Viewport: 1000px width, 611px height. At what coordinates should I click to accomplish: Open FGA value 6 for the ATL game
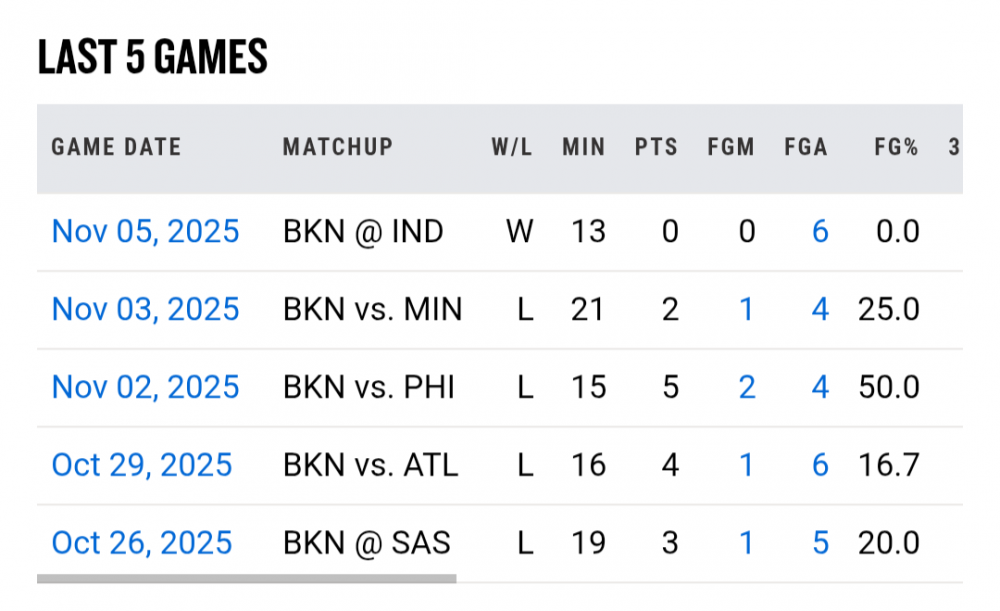(820, 465)
